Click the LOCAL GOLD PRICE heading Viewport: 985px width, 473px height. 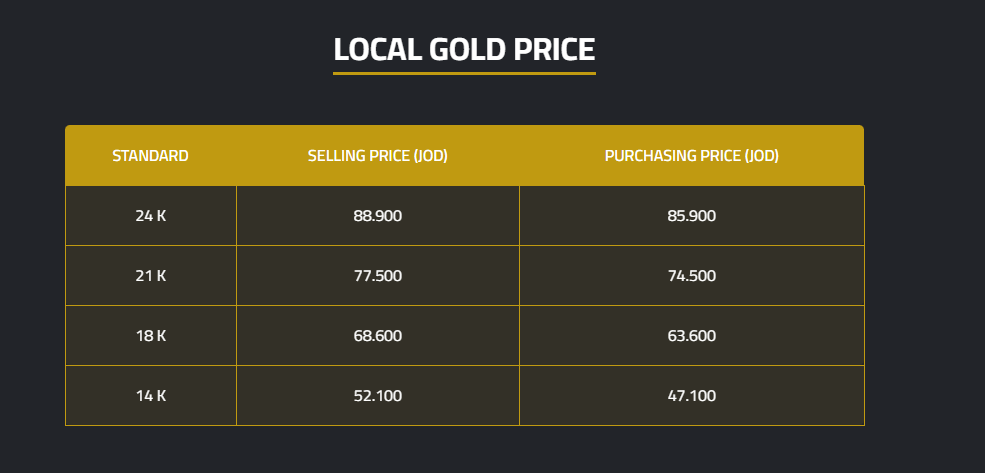(x=464, y=50)
